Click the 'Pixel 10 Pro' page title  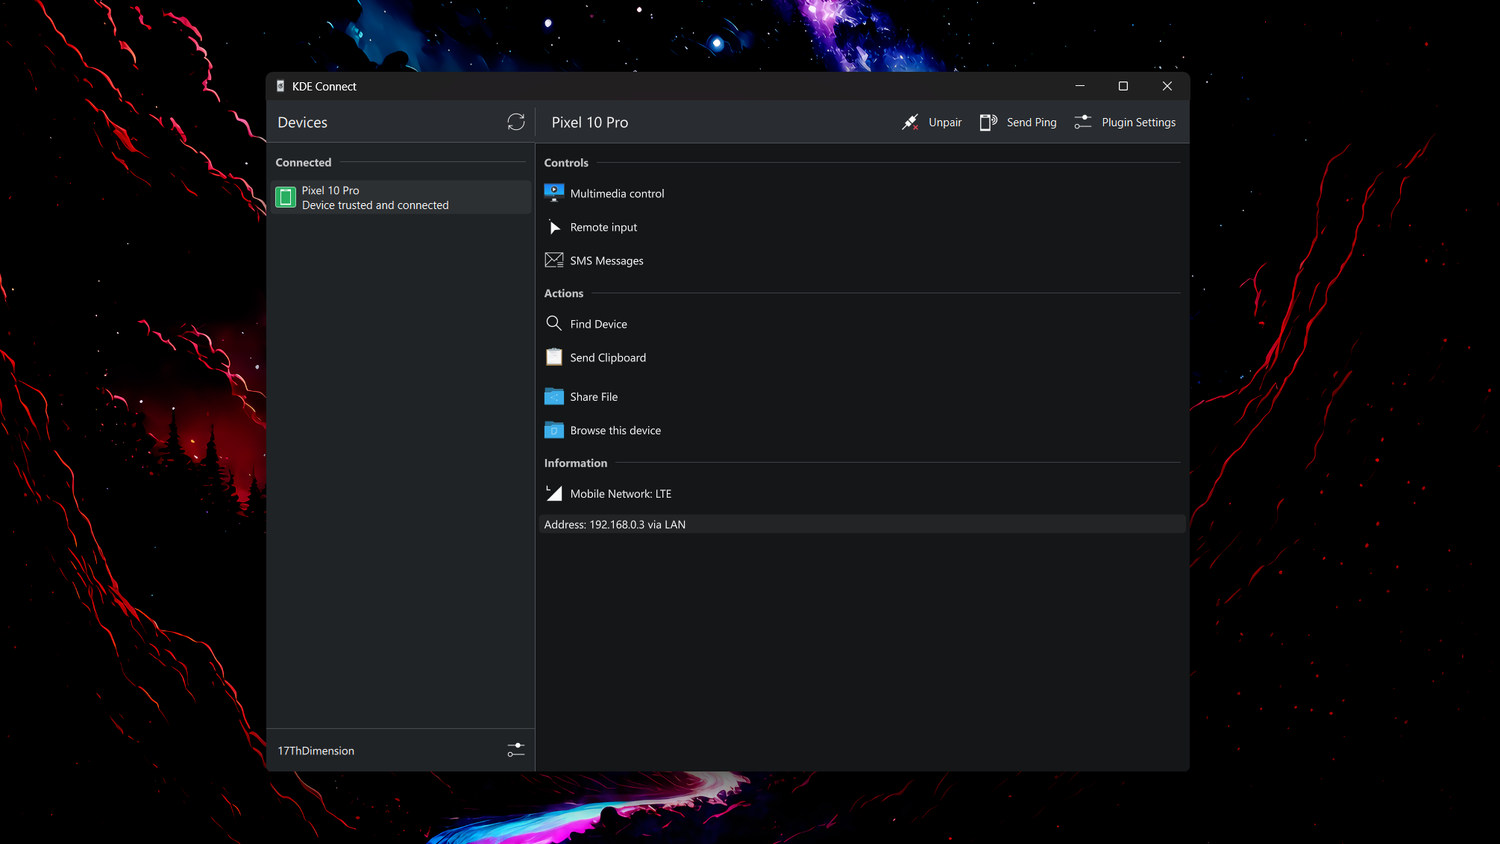590,122
